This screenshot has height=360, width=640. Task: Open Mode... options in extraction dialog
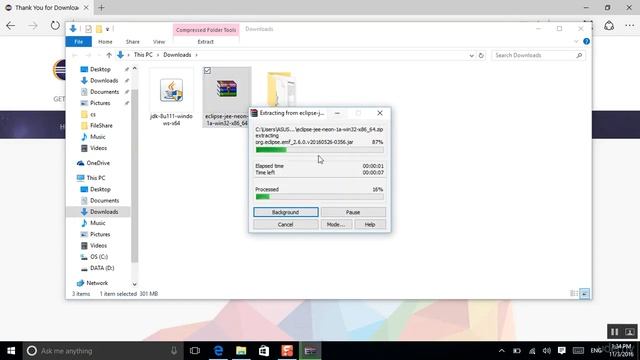(x=336, y=224)
